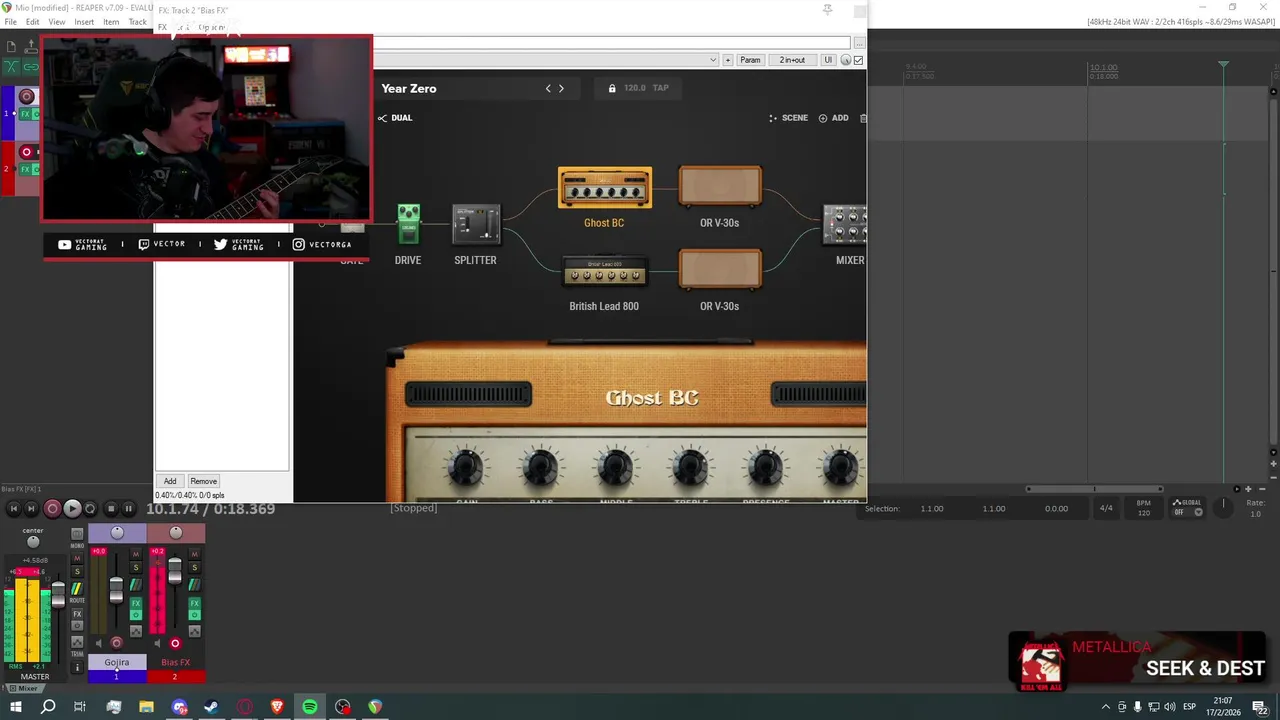This screenshot has height=720, width=1280.
Task: Bypass master track FX
Action: [77, 626]
